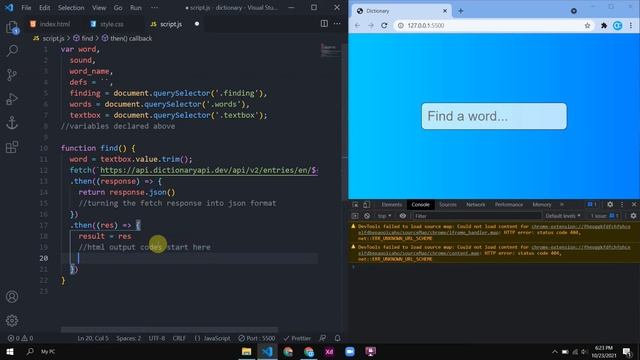Open the Default levels dropdown
640x360 pixels.
coord(563,216)
